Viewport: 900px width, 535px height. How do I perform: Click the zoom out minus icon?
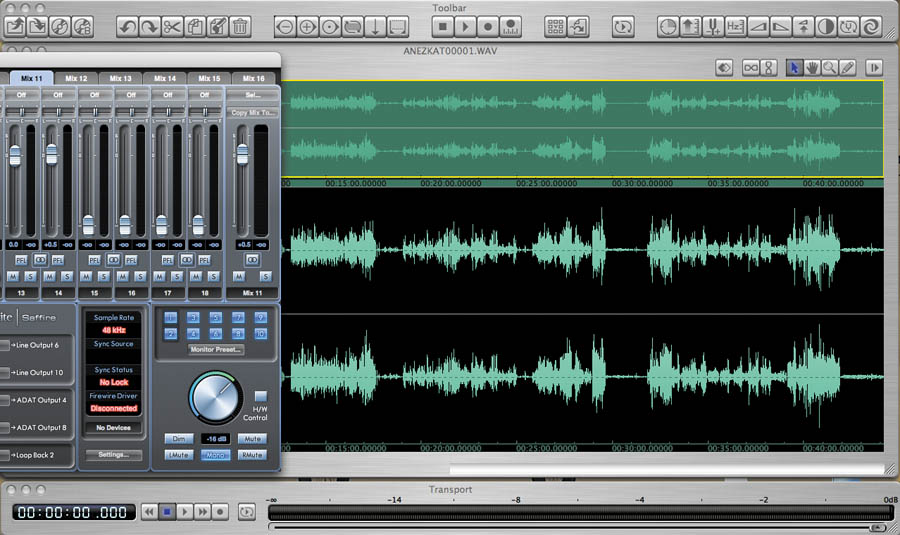pos(285,27)
